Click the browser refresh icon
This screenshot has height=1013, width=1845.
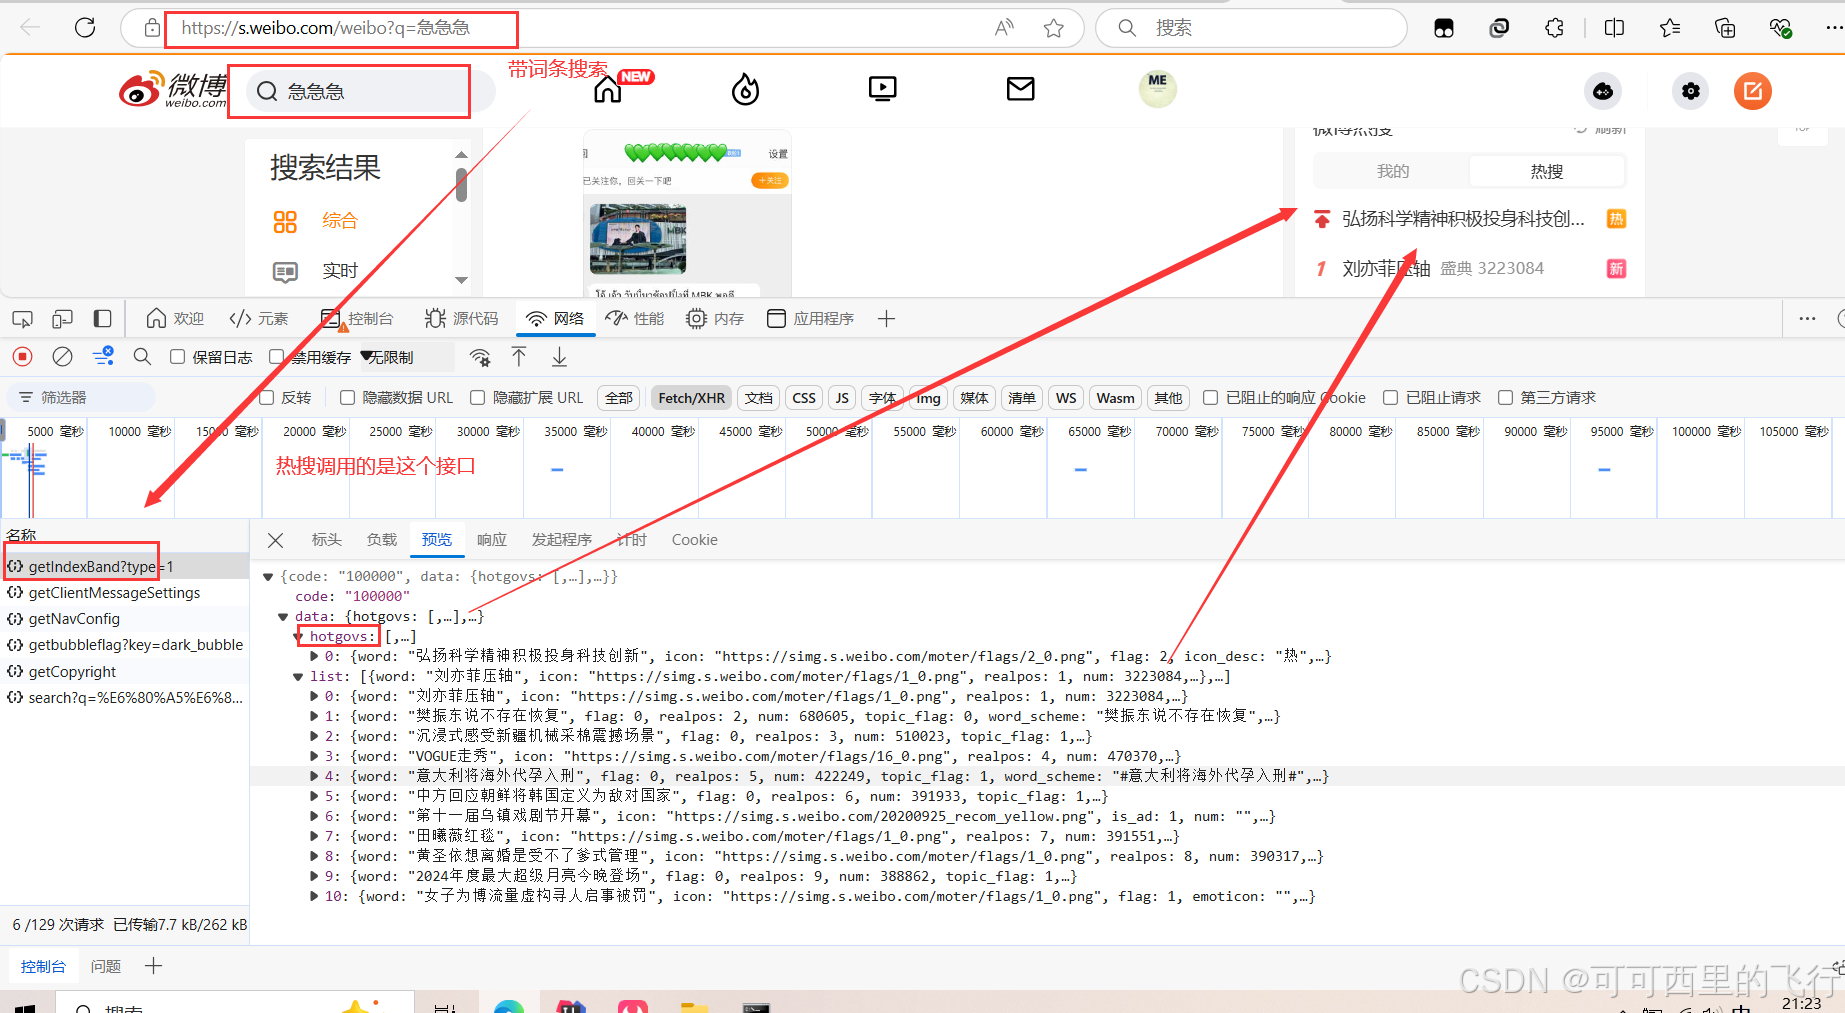click(85, 28)
